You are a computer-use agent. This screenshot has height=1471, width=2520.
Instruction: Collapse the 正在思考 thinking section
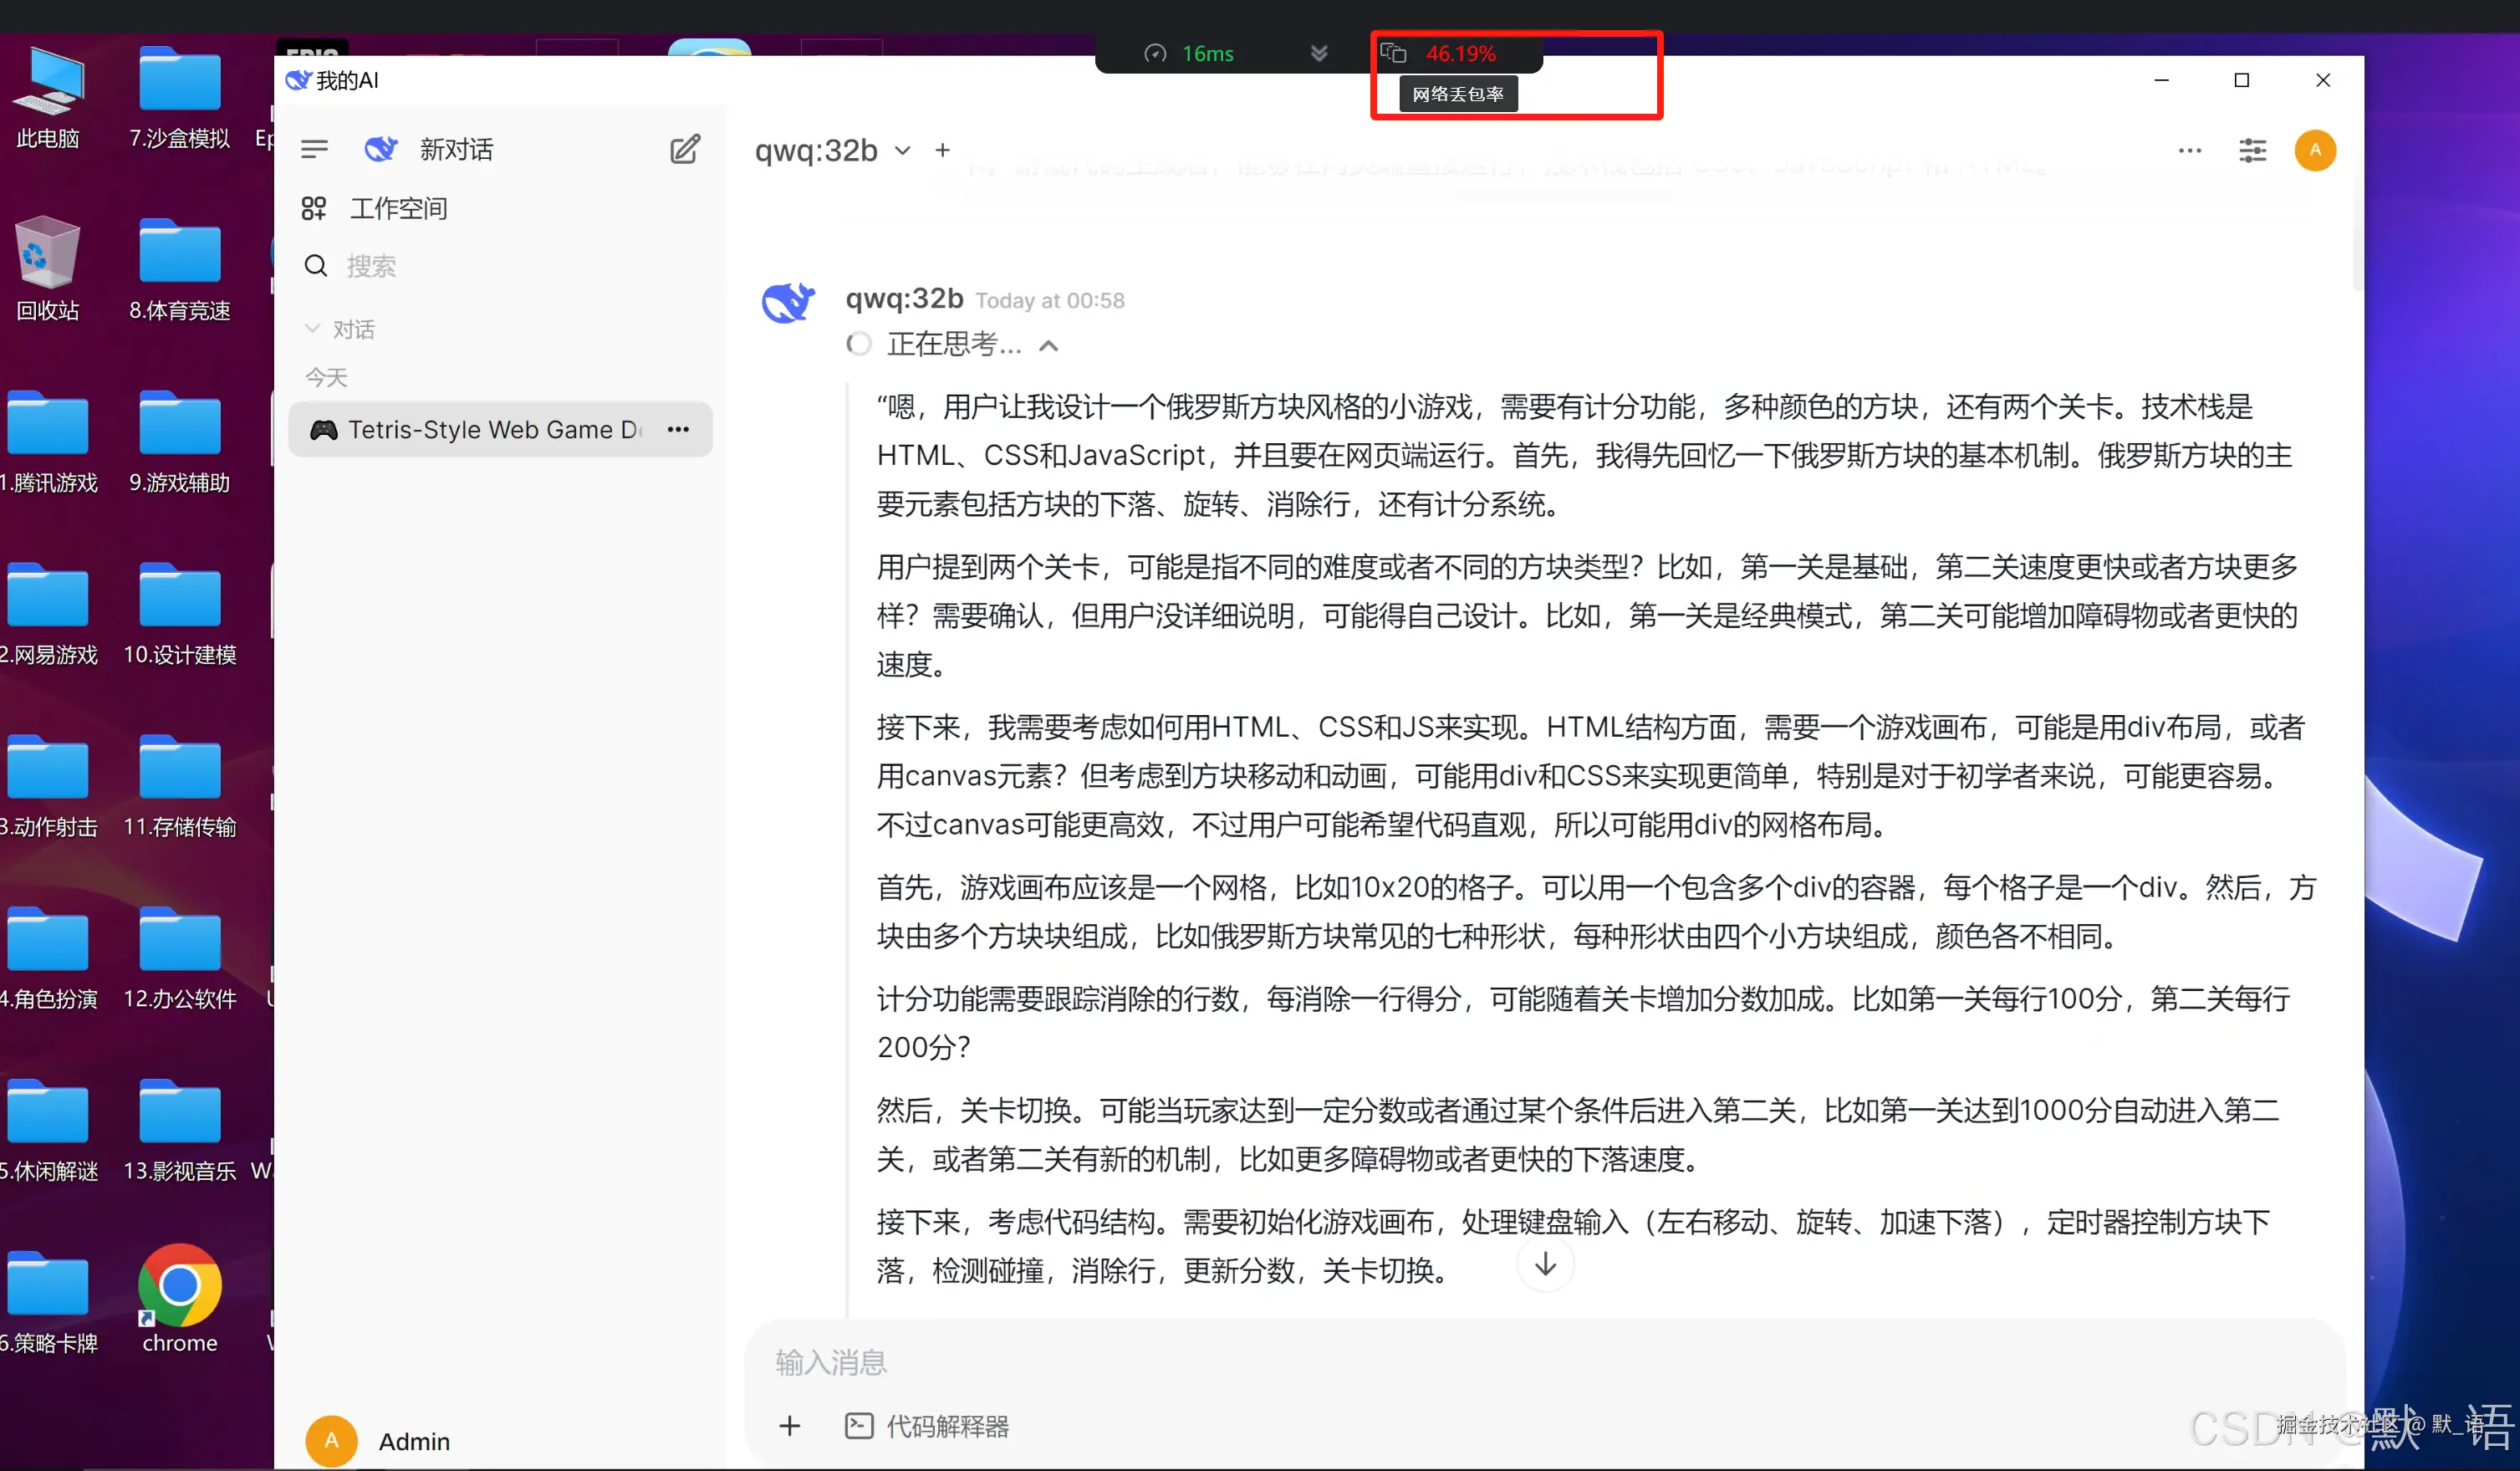(x=1048, y=344)
